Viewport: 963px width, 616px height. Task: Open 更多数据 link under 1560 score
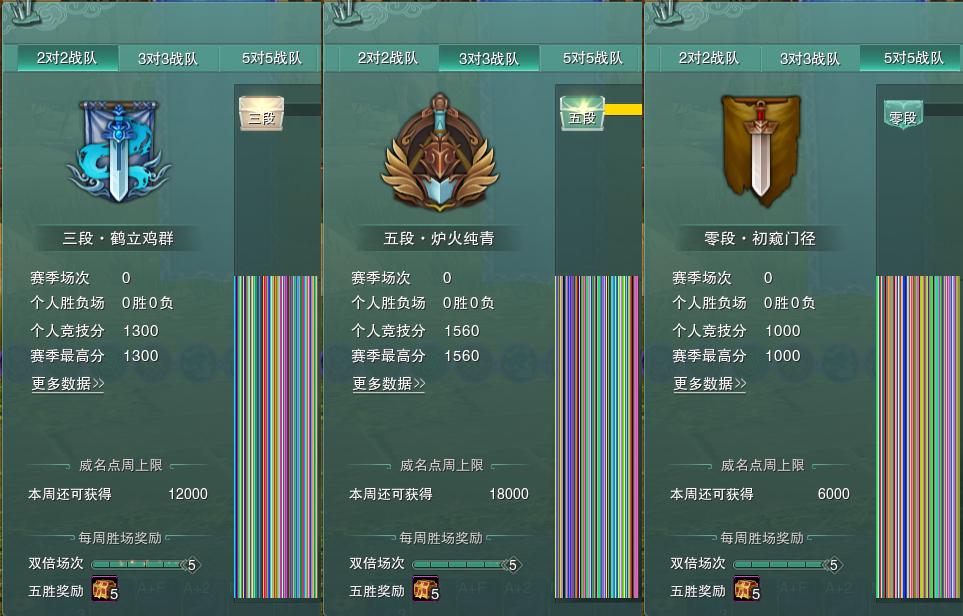(389, 384)
